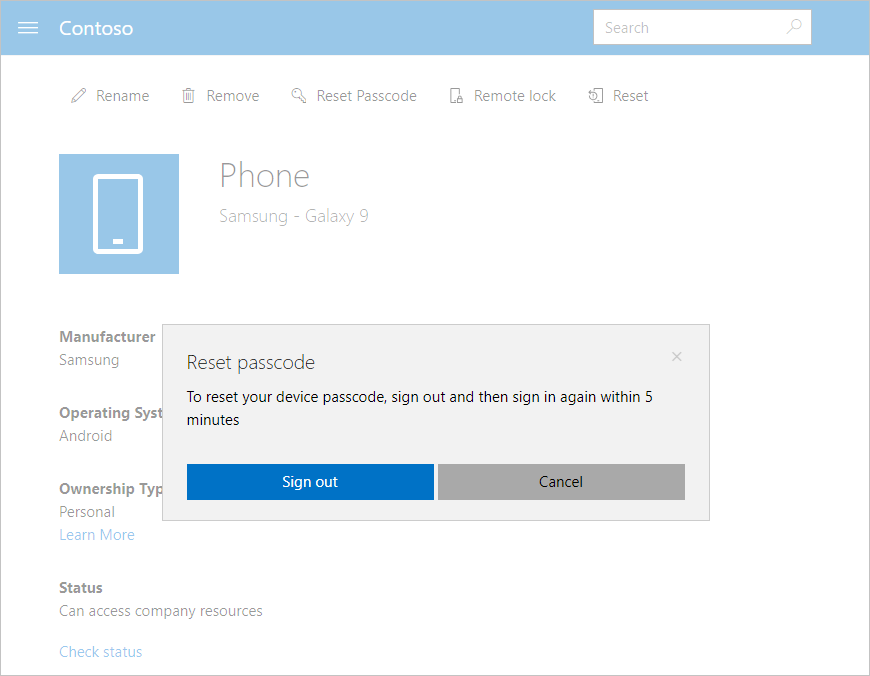Select the Rename toolbar command
The image size is (870, 676).
(x=122, y=95)
